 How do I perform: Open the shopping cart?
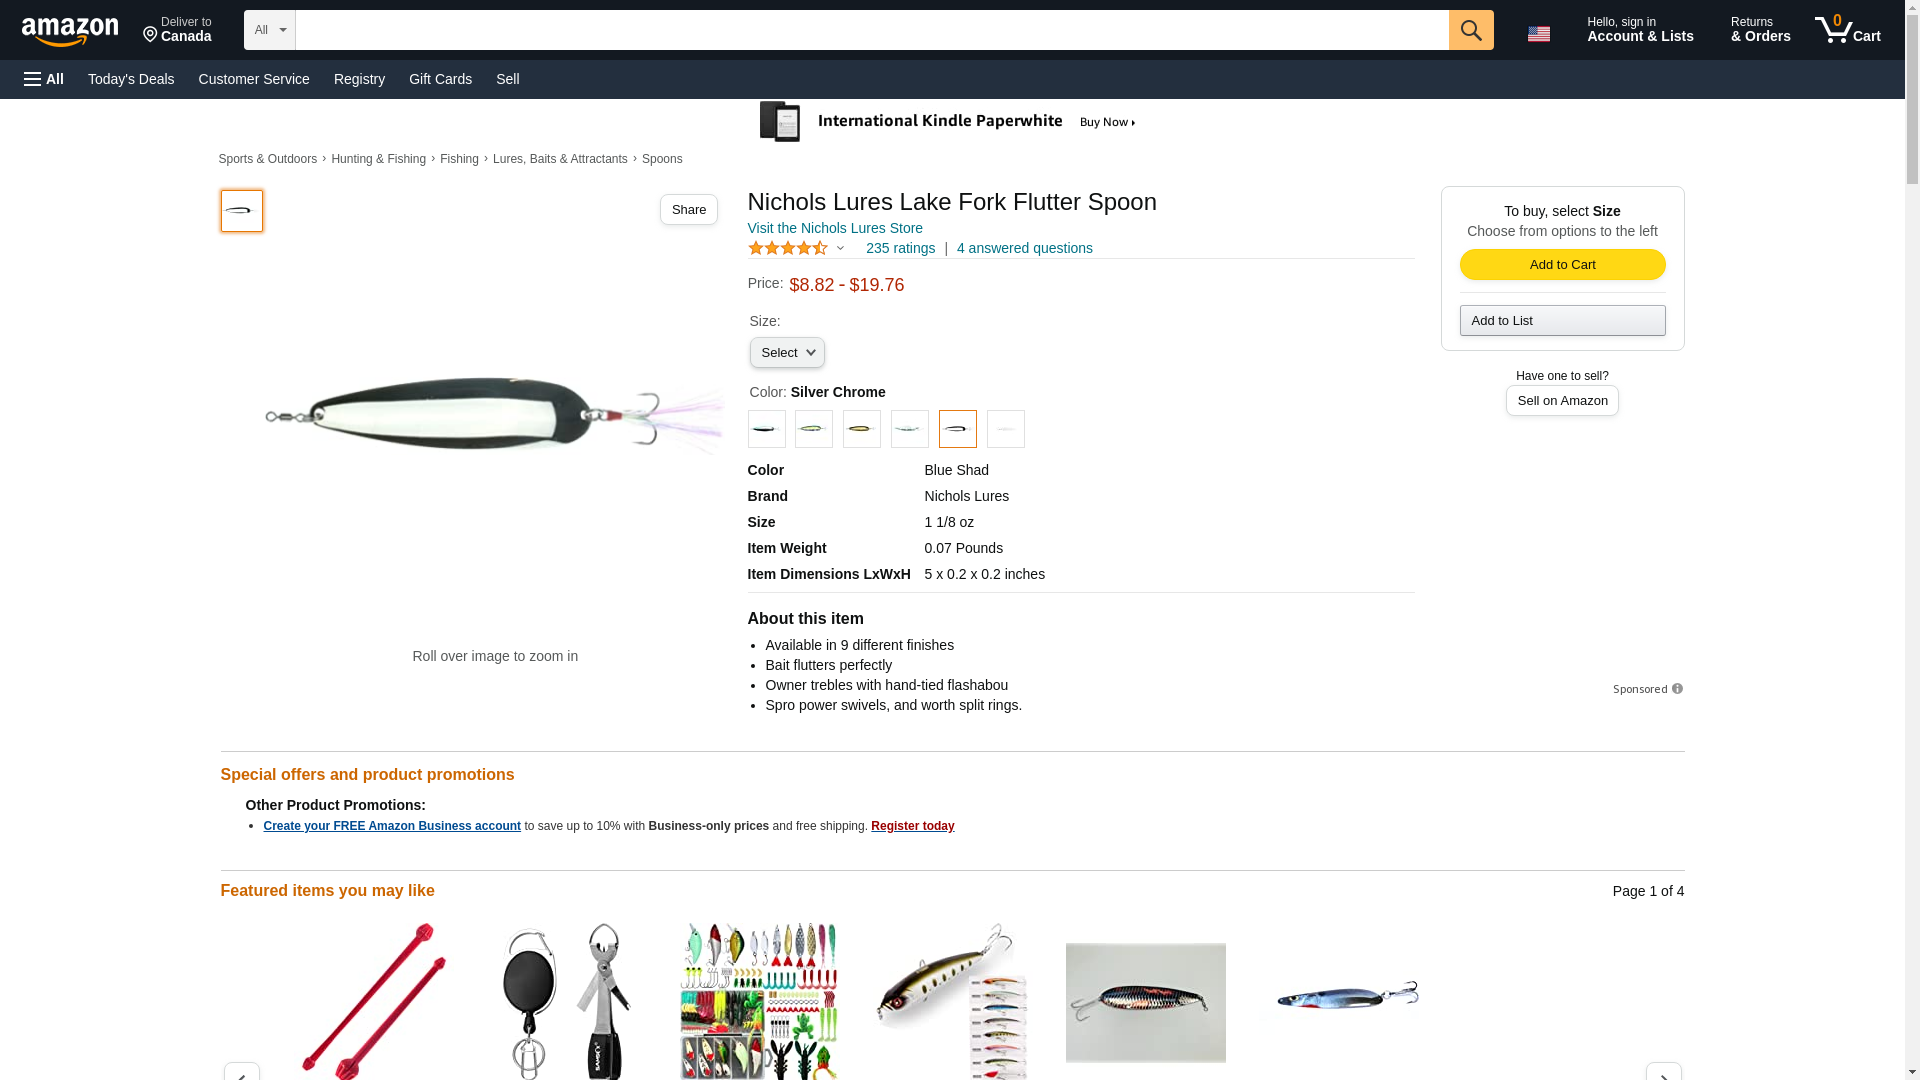coord(1848,30)
